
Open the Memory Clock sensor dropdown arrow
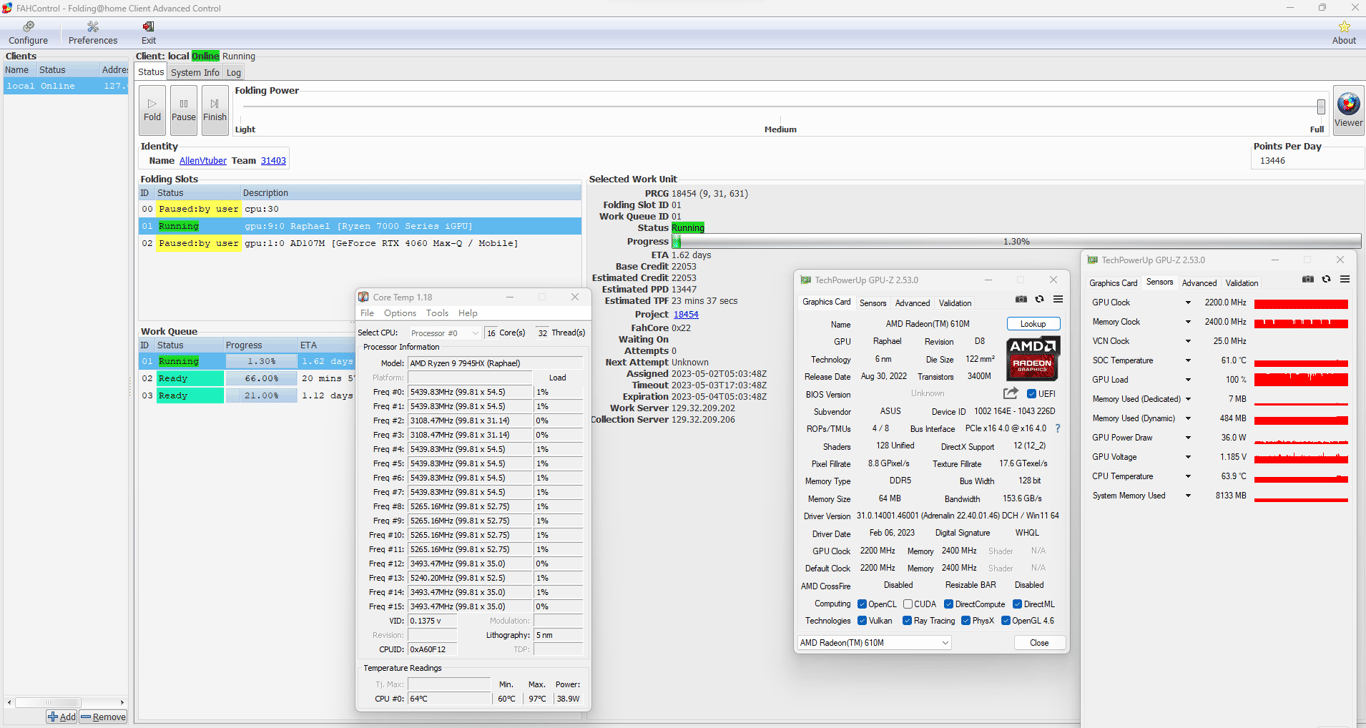pos(1188,322)
